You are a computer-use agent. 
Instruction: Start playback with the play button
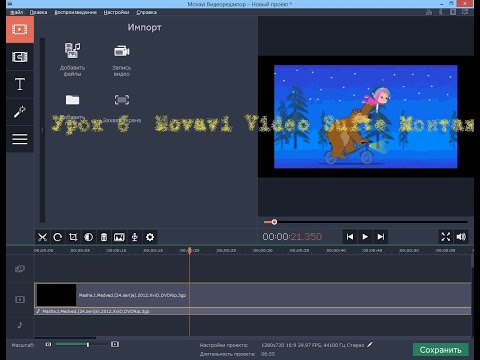click(365, 237)
